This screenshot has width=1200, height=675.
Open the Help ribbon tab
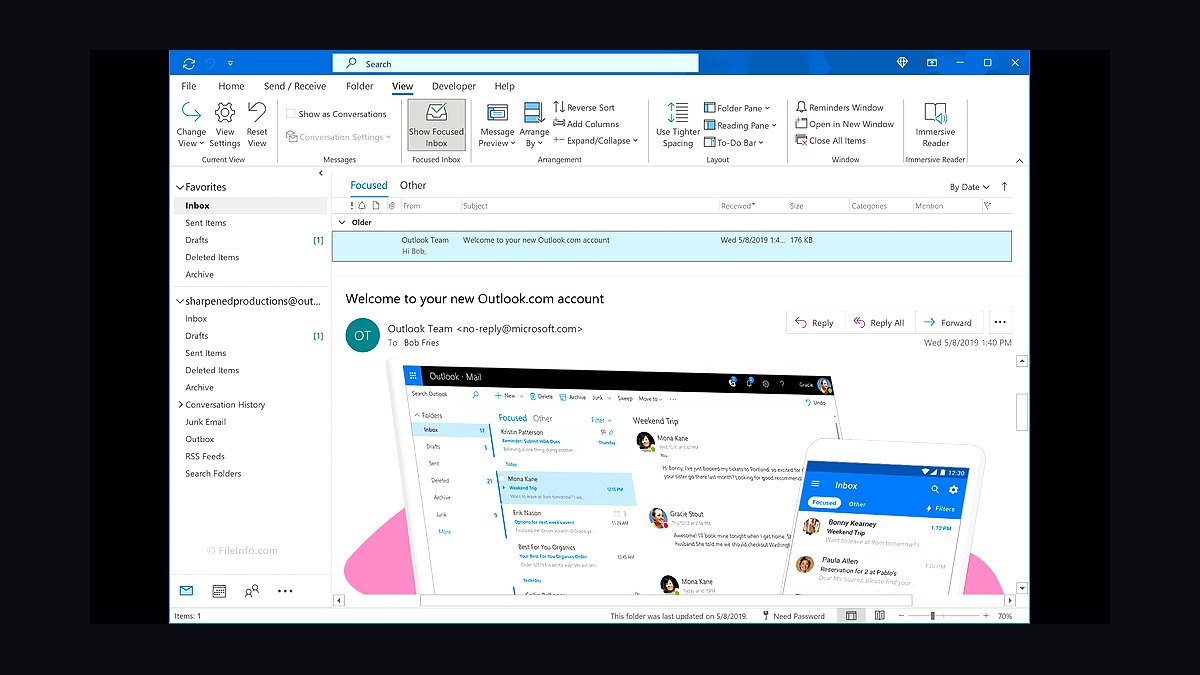click(504, 86)
